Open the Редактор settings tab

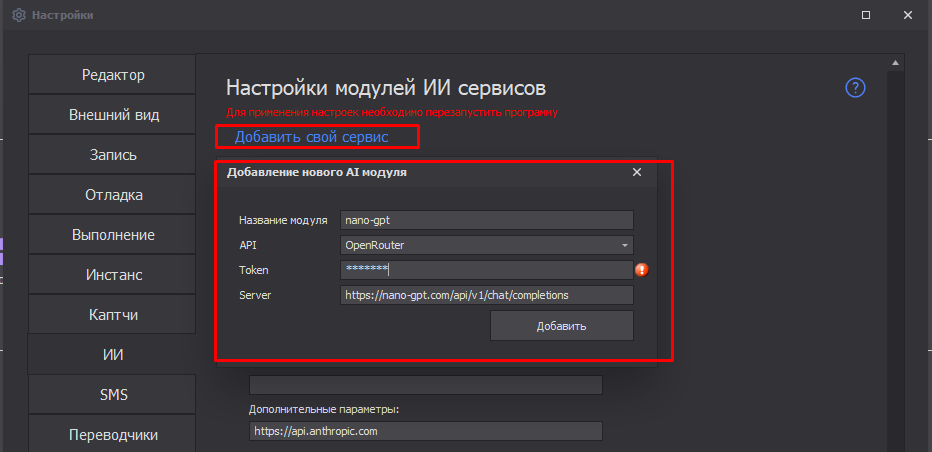tap(112, 74)
